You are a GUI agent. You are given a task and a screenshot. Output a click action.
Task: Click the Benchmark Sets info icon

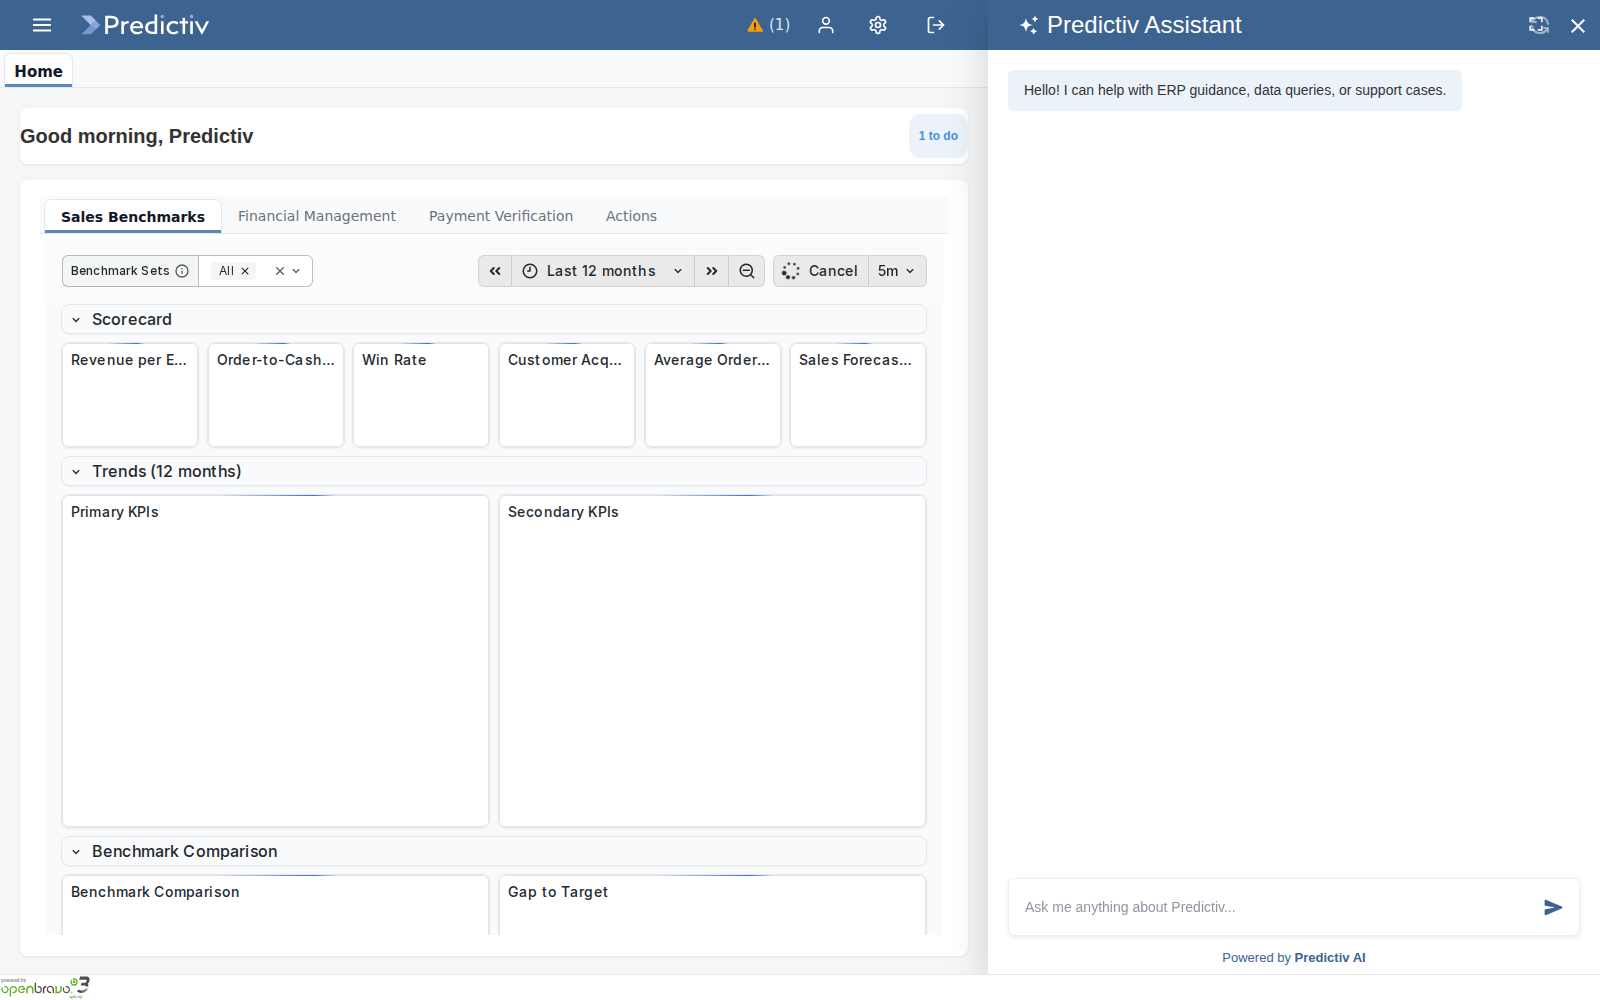(182, 271)
